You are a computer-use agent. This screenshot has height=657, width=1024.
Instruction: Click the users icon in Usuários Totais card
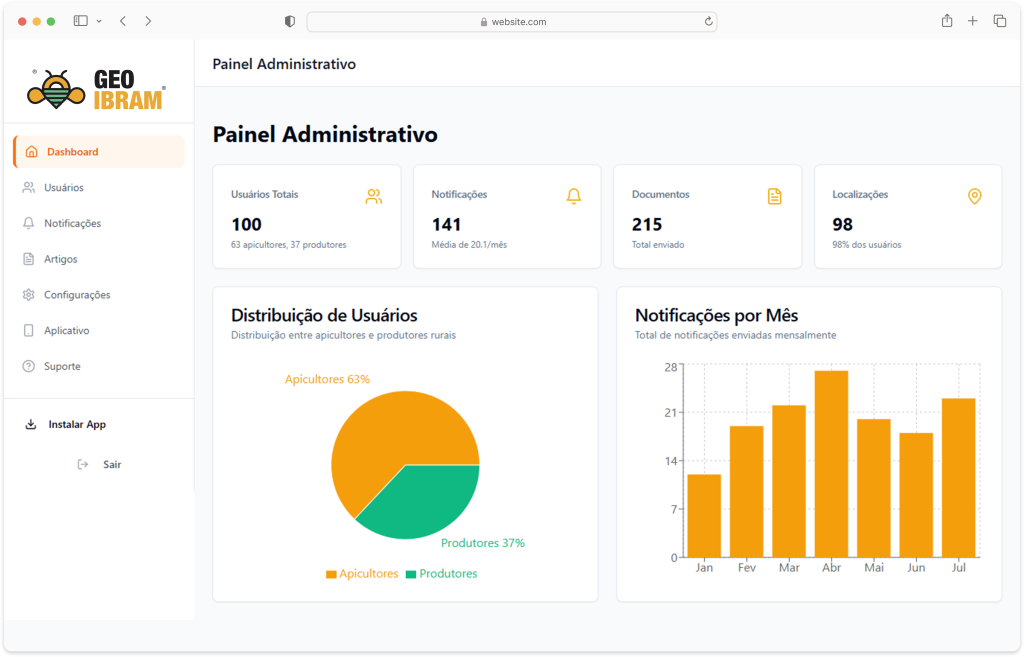pos(373,197)
